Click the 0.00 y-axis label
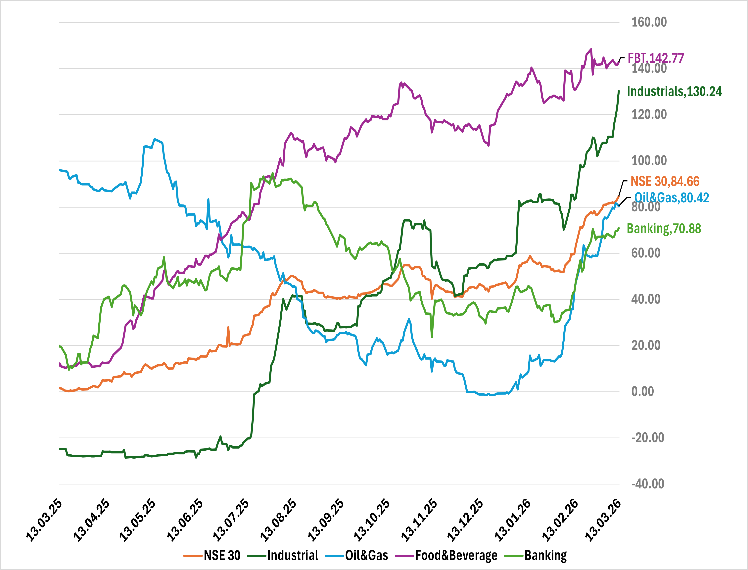Viewport: 748px width, 570px height. coord(645,391)
